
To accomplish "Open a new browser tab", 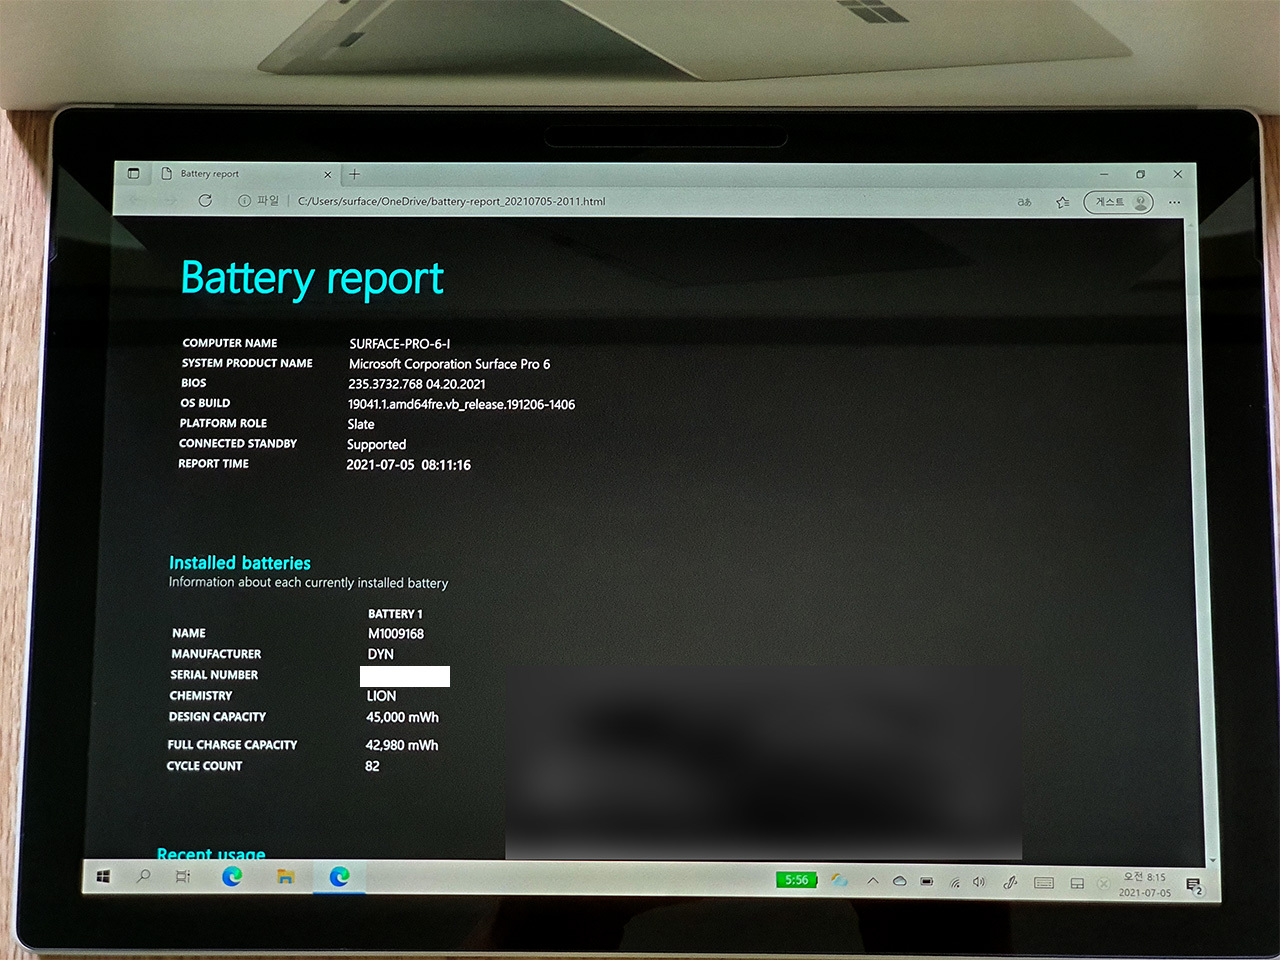I will click(x=354, y=174).
